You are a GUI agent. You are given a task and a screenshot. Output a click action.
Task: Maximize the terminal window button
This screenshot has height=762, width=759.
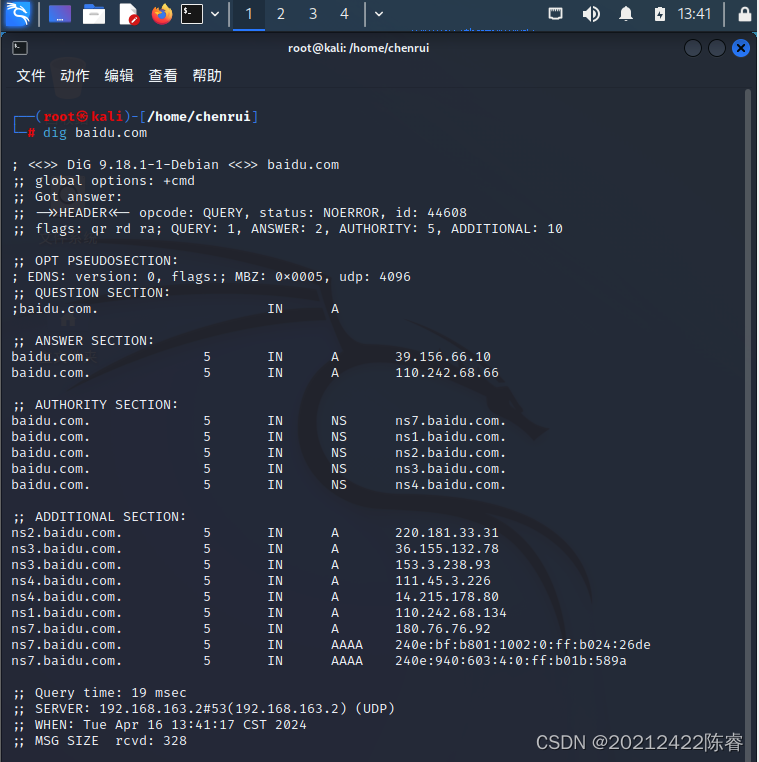tap(717, 48)
